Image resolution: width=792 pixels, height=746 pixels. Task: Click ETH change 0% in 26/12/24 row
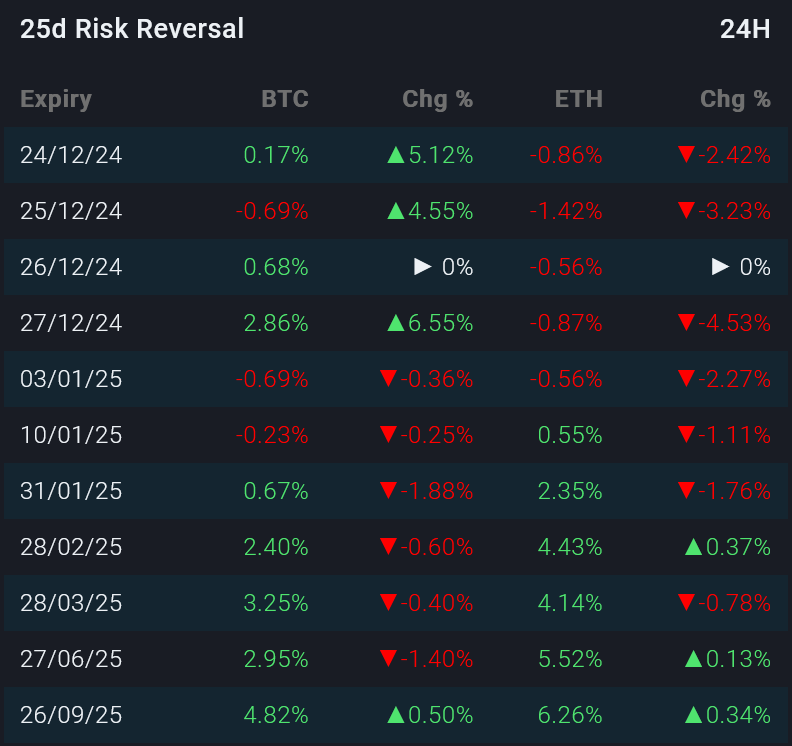(x=741, y=267)
